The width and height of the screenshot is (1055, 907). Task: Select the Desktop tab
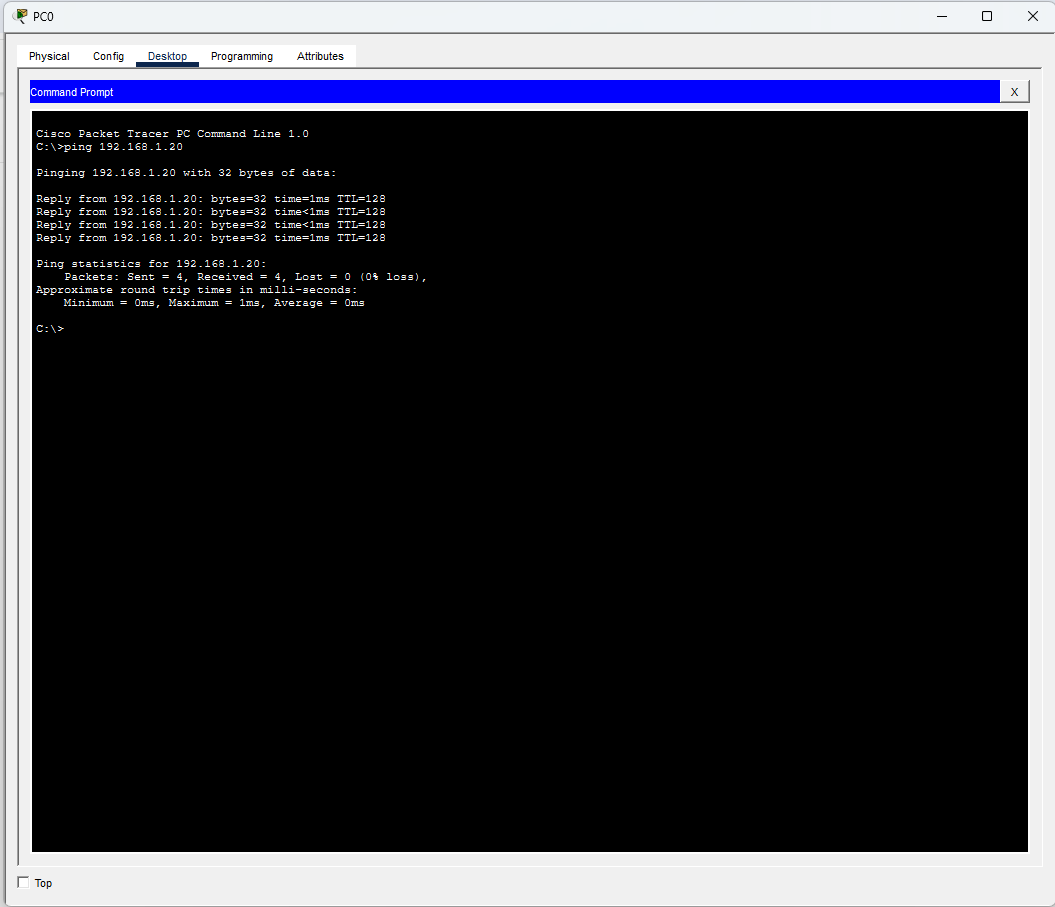168,57
